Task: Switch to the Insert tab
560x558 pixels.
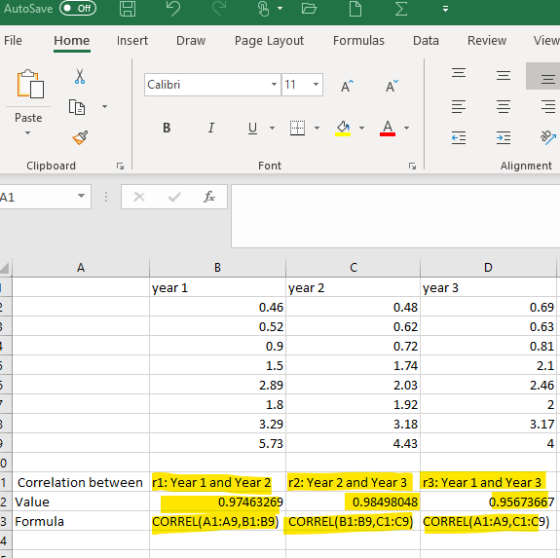Action: [x=132, y=40]
